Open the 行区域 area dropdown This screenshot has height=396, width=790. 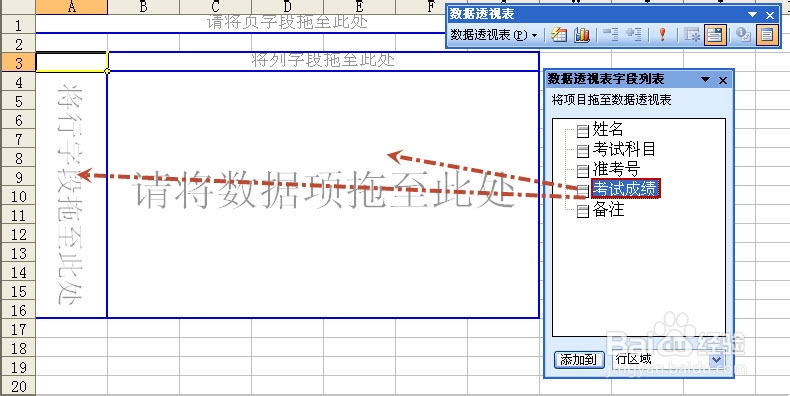pos(716,360)
